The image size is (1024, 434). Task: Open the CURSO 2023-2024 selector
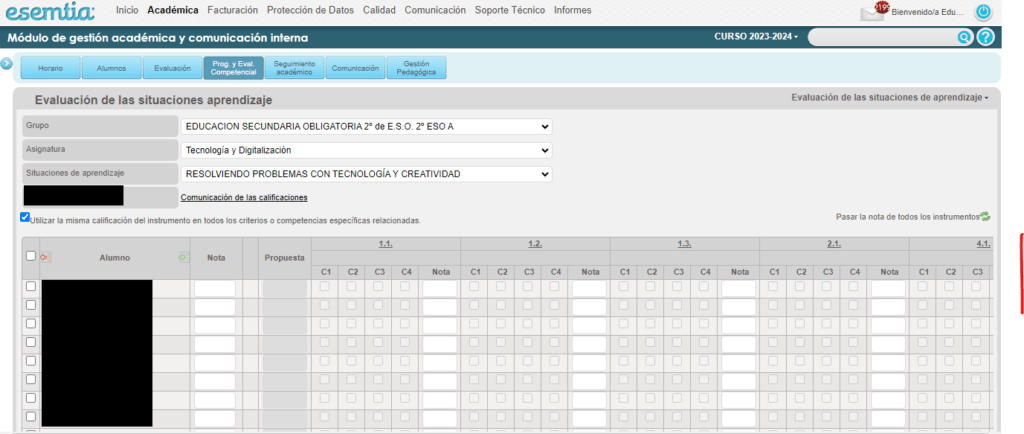pos(756,36)
